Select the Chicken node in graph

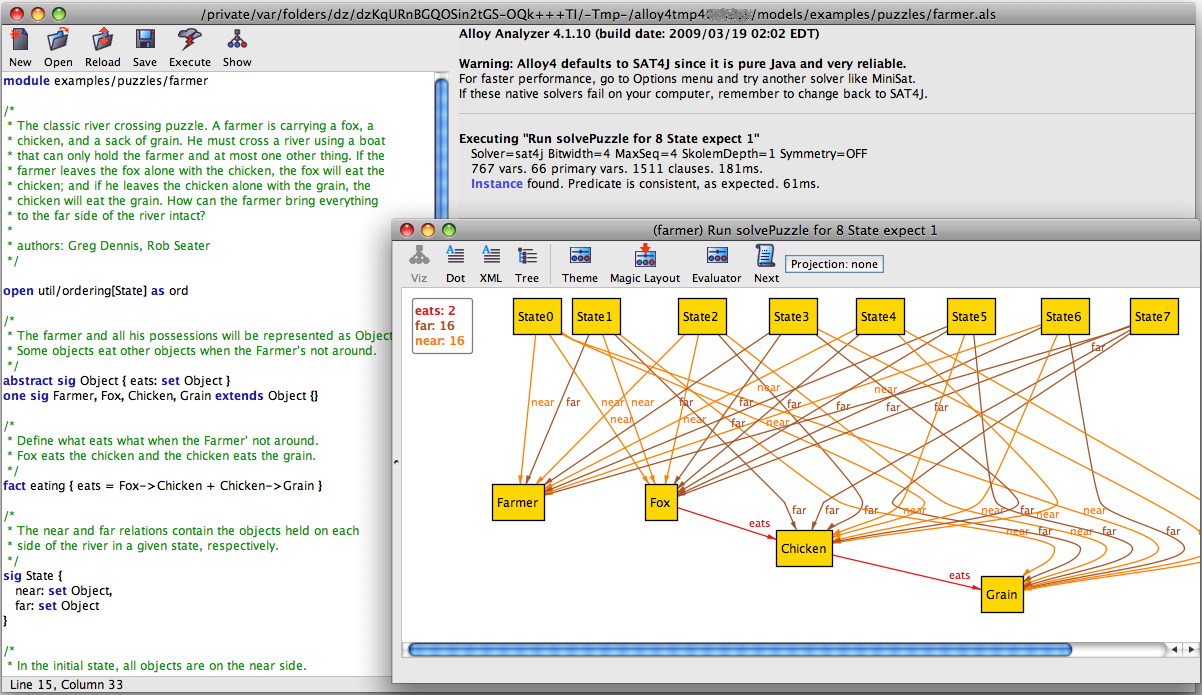(804, 548)
